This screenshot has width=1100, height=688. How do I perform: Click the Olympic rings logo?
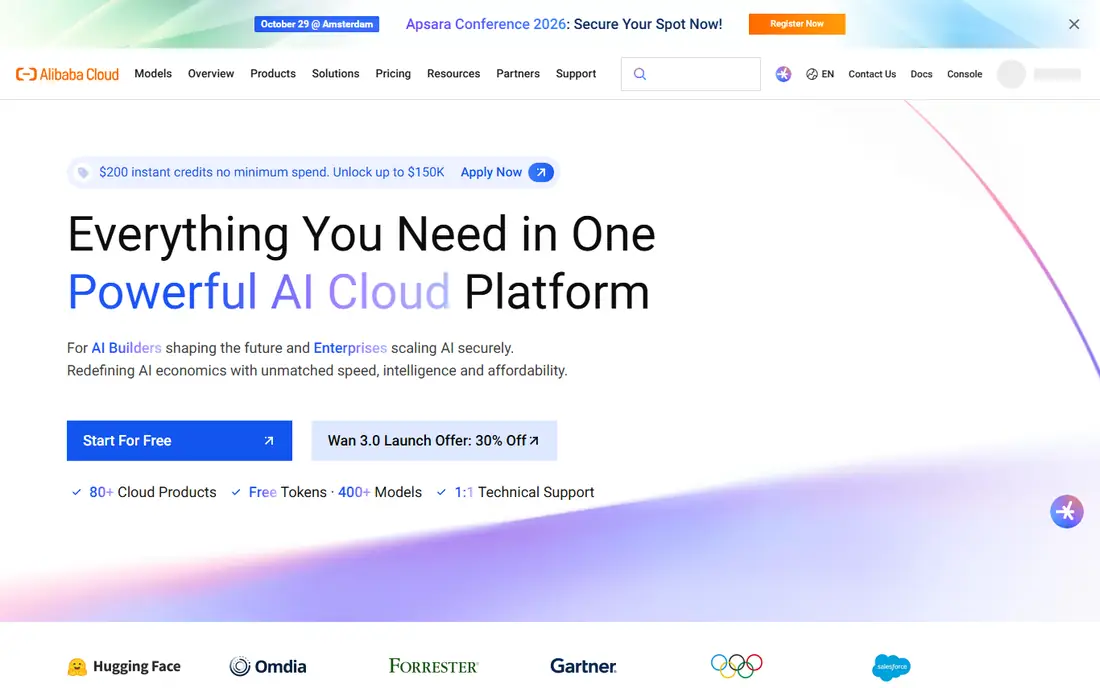pos(736,666)
